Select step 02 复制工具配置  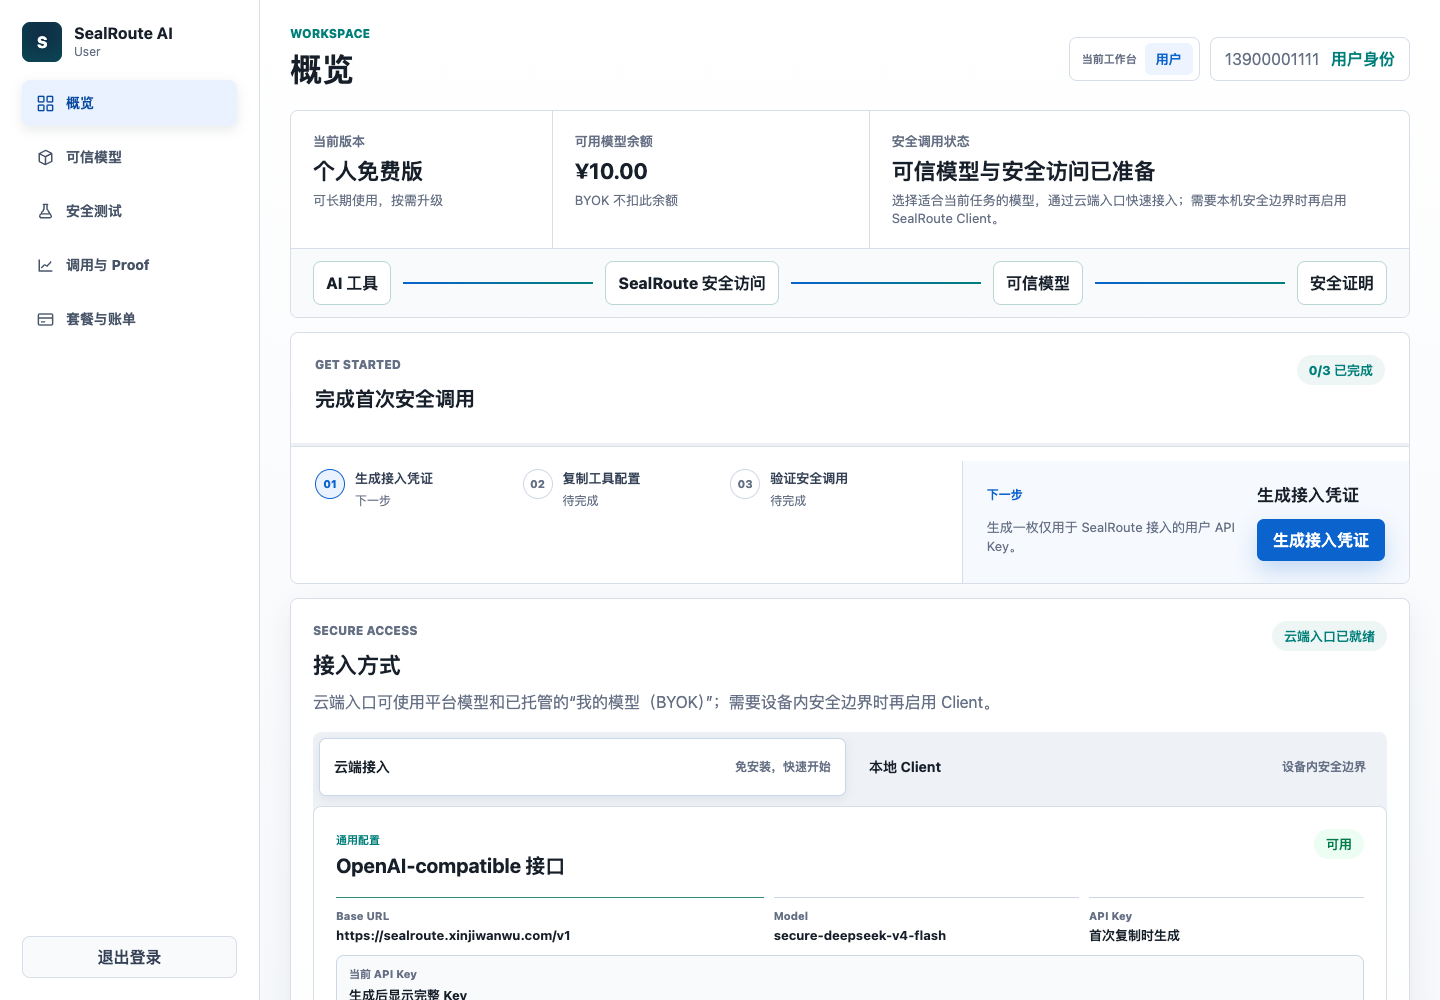(x=582, y=488)
